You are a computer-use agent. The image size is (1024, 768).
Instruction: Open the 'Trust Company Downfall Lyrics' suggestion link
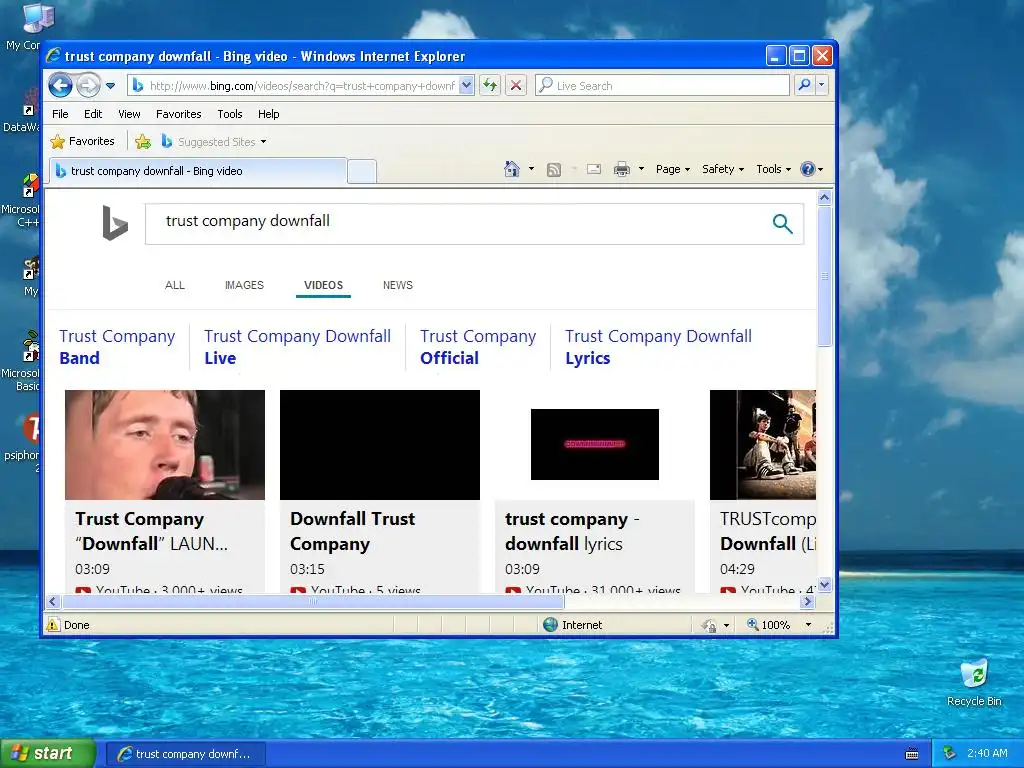pyautogui.click(x=658, y=347)
